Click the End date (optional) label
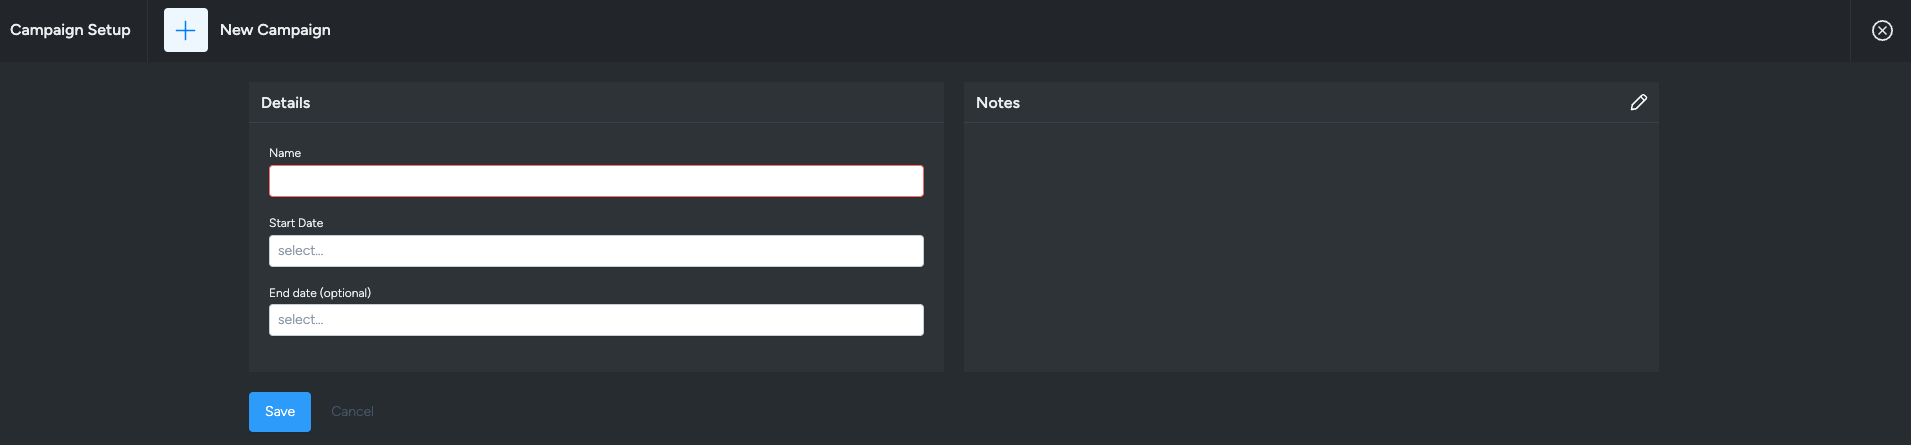 [x=320, y=293]
